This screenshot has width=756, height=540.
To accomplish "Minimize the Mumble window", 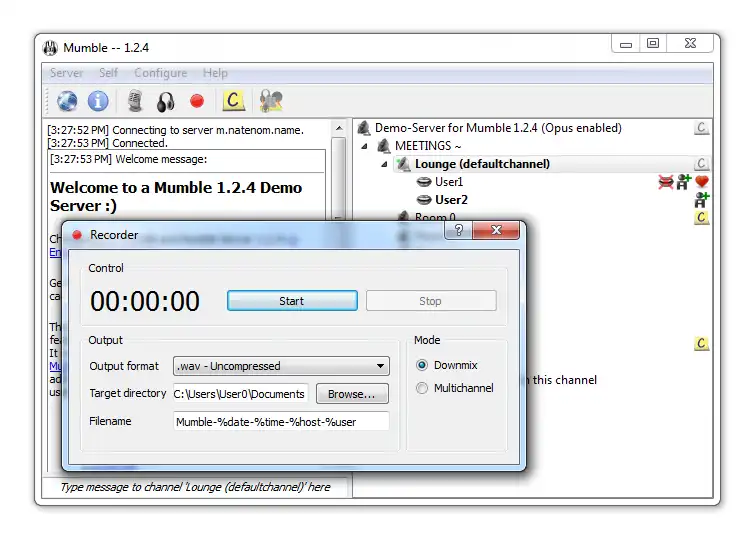I will click(x=625, y=44).
